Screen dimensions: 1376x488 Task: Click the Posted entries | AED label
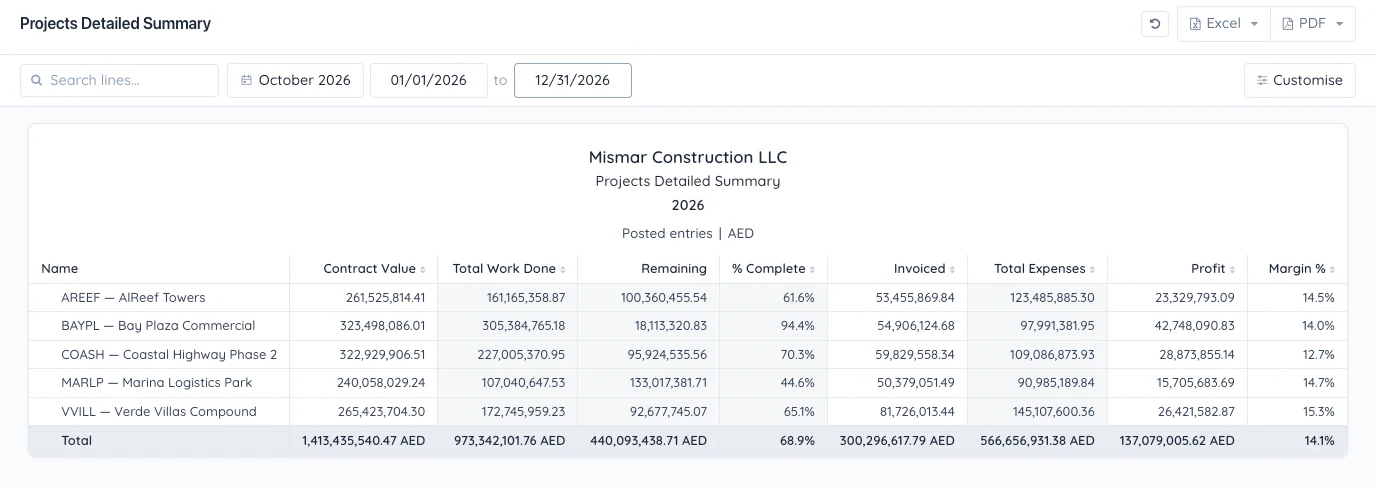click(x=688, y=233)
